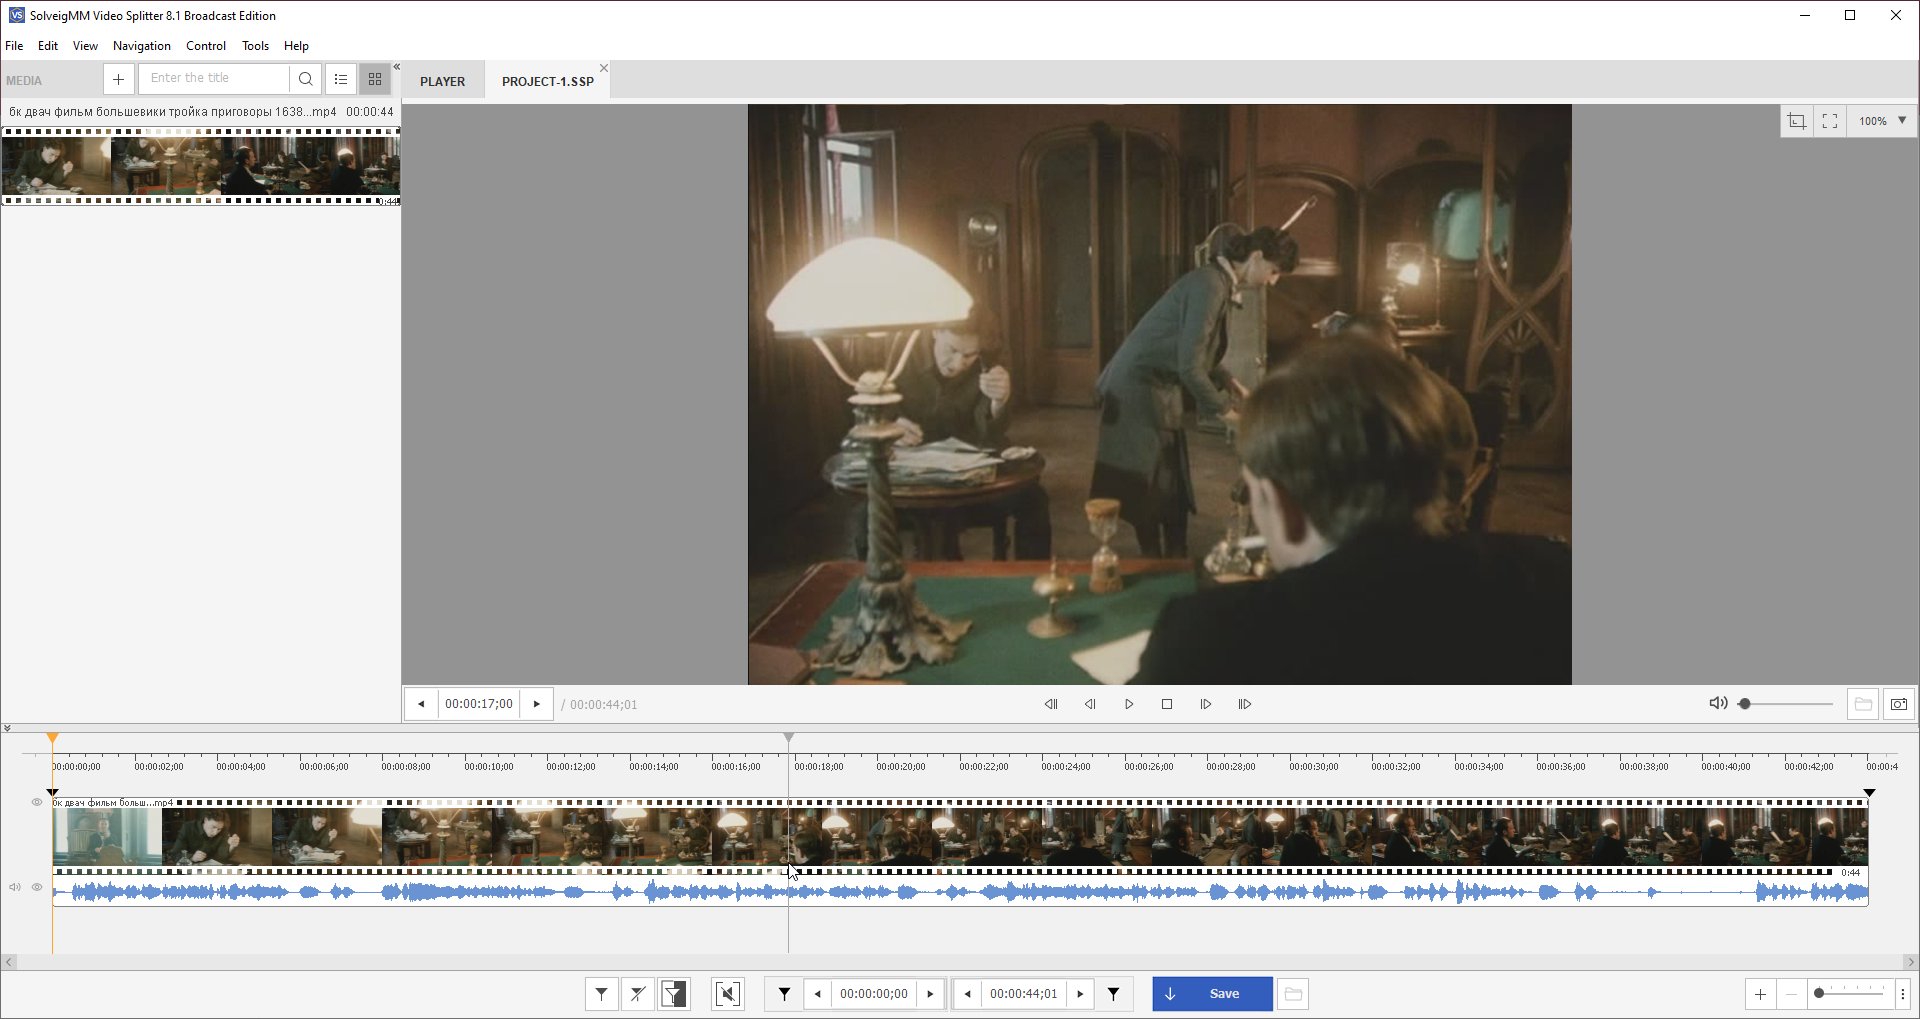Toggle mute audio for selected fragment
The width and height of the screenshot is (1920, 1019).
point(728,994)
